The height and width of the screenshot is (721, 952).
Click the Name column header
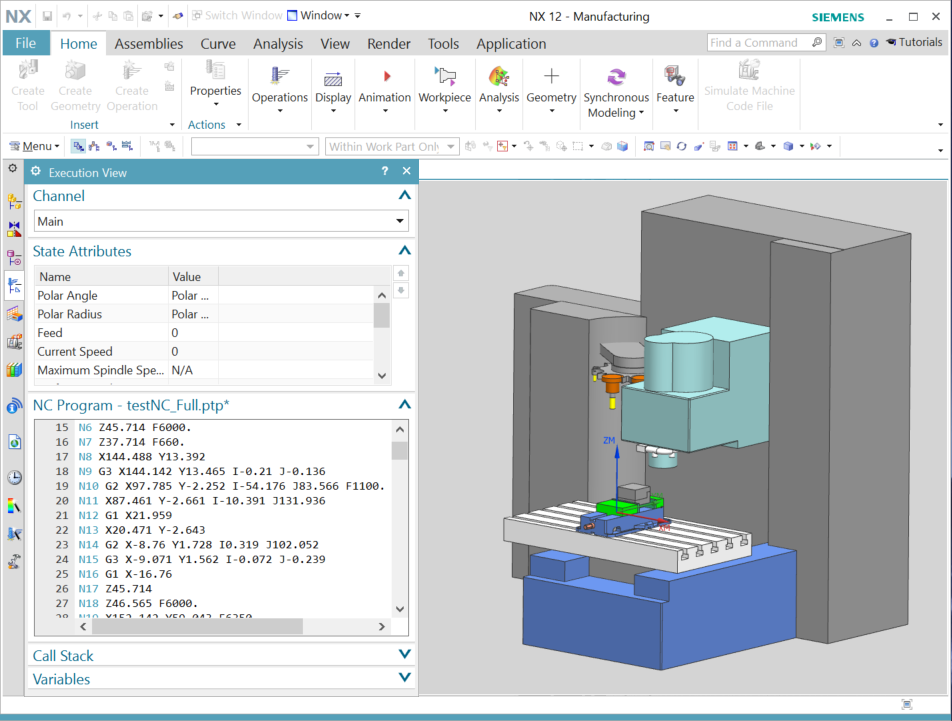(x=101, y=277)
